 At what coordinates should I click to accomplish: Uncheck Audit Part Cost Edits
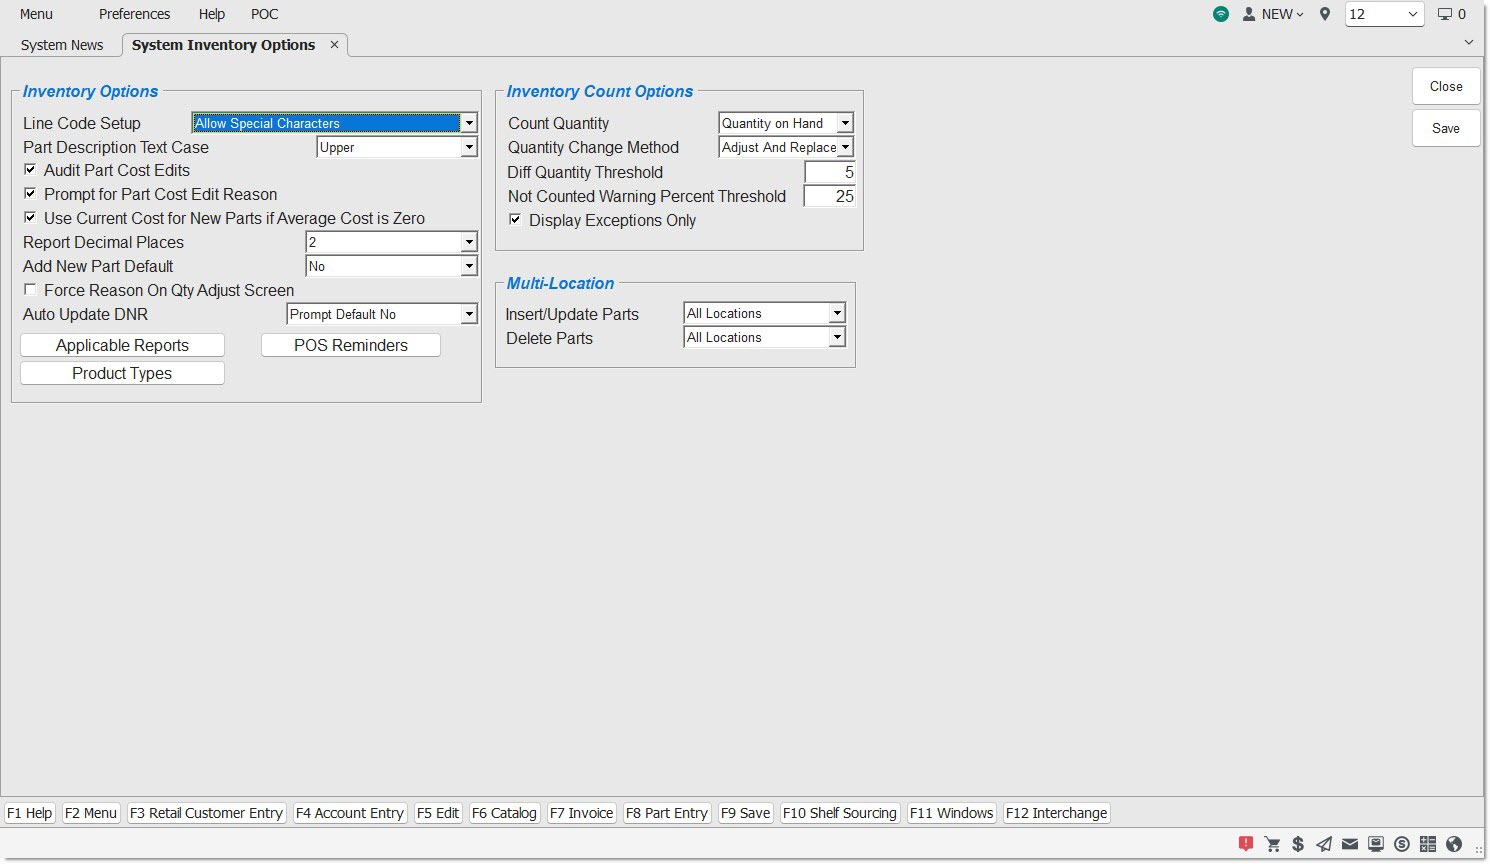coord(30,170)
